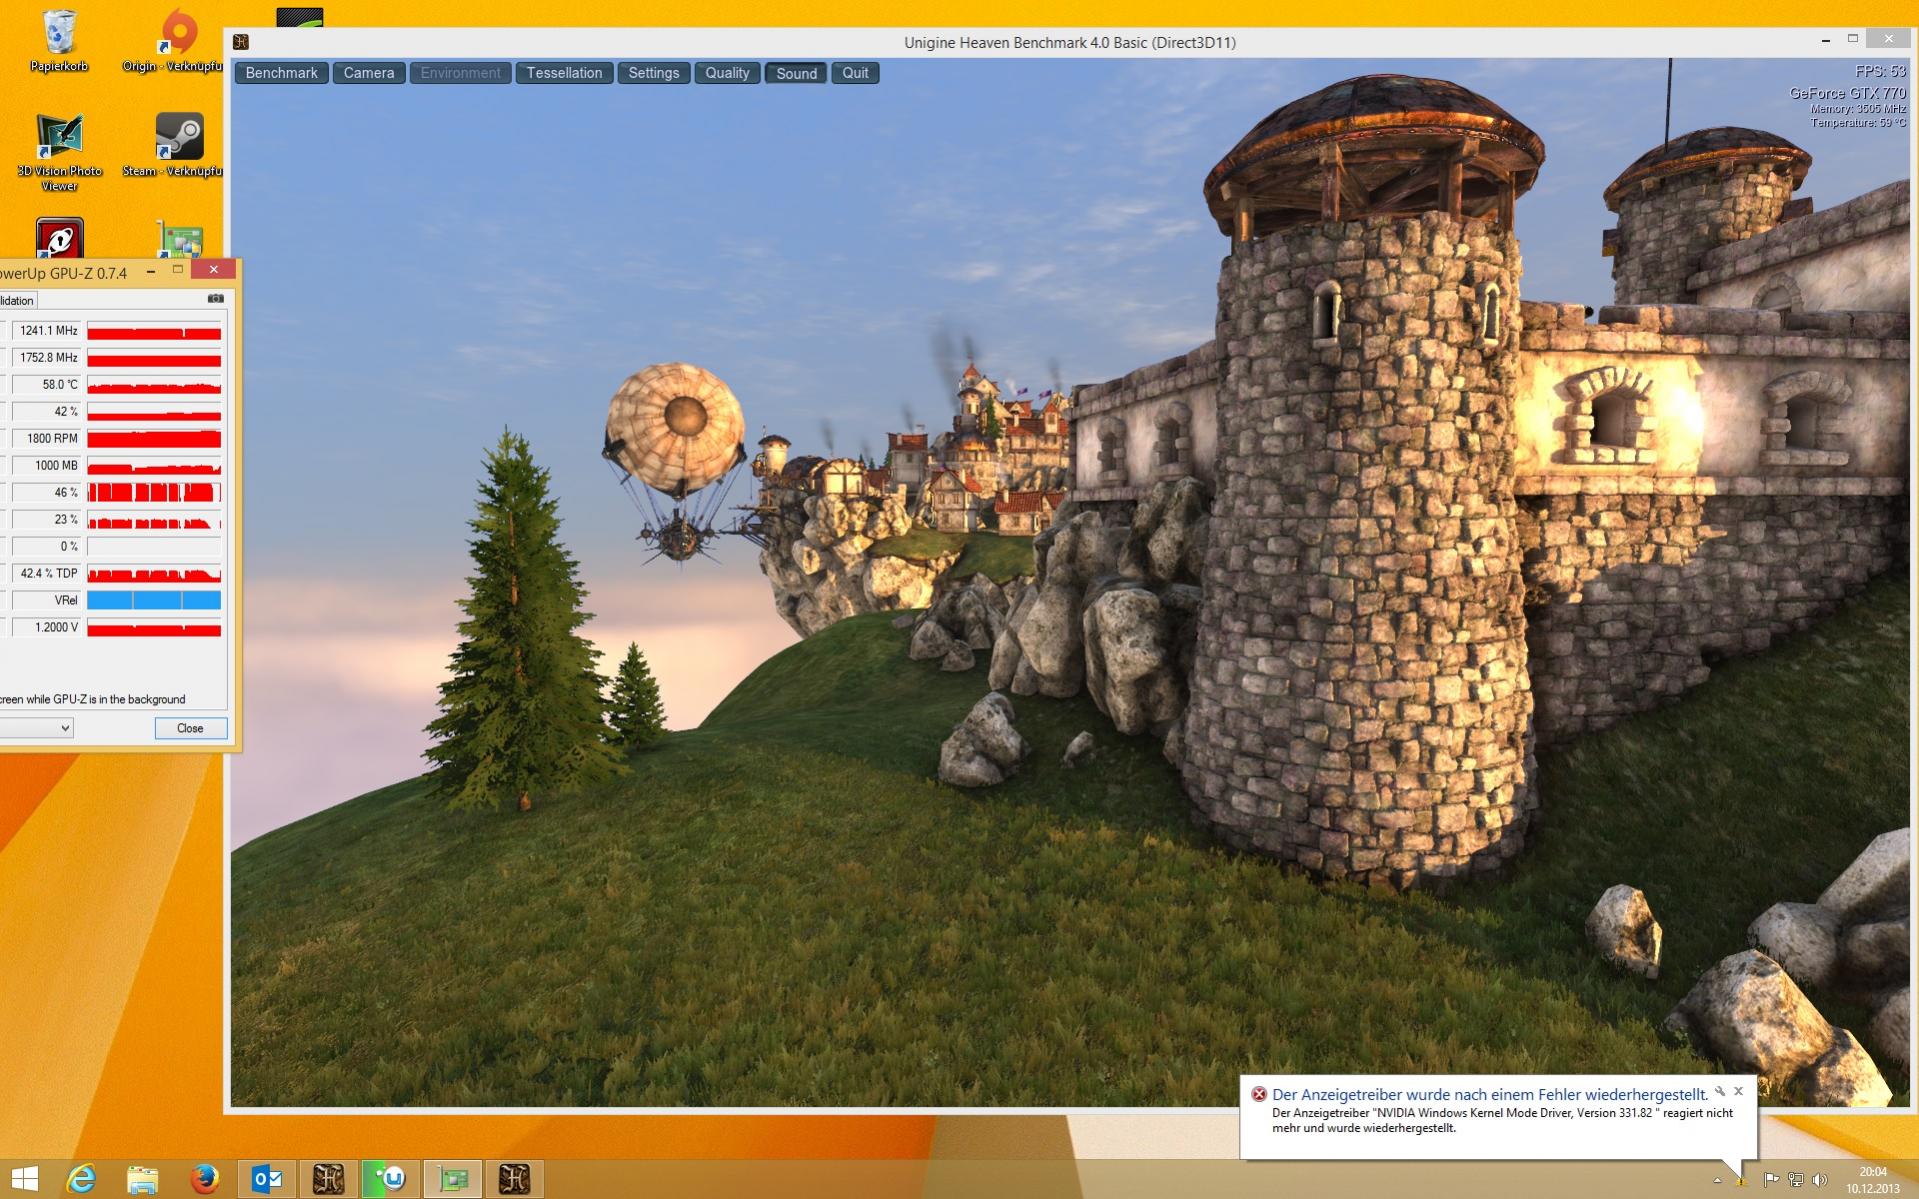Click the Action Center flag icon
This screenshot has width=1919, height=1199.
click(x=1771, y=1180)
